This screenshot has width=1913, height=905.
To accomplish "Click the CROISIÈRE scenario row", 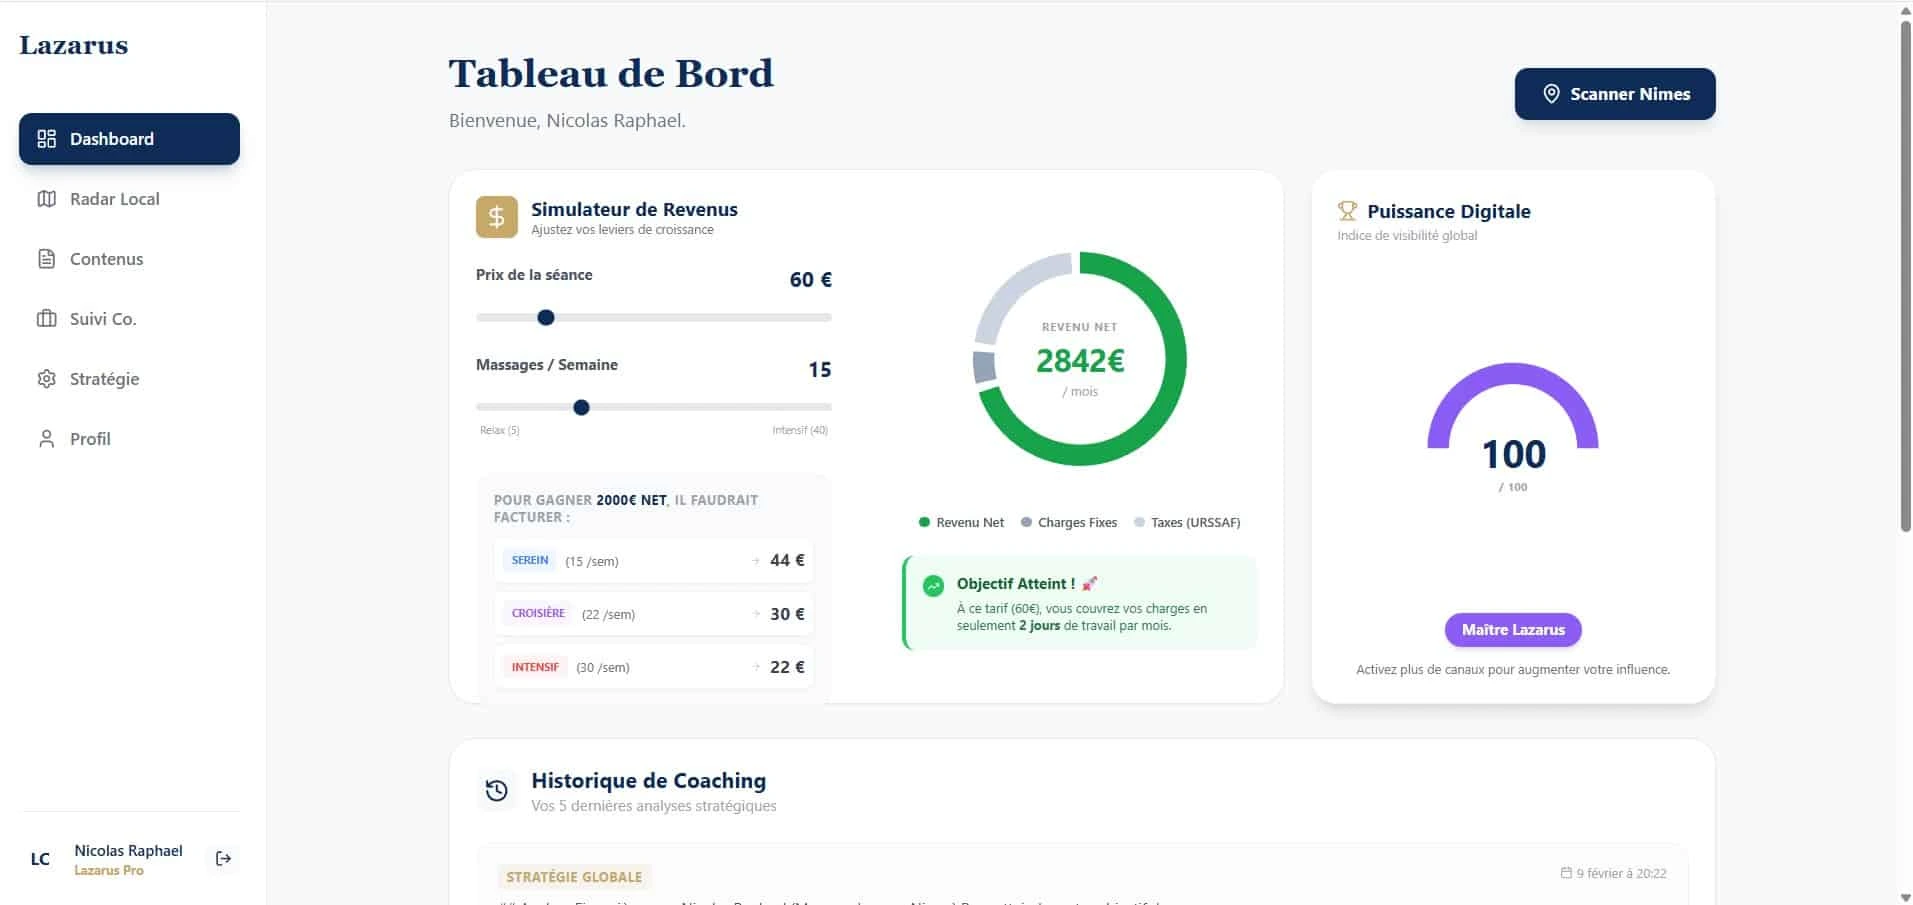I will [x=654, y=614].
